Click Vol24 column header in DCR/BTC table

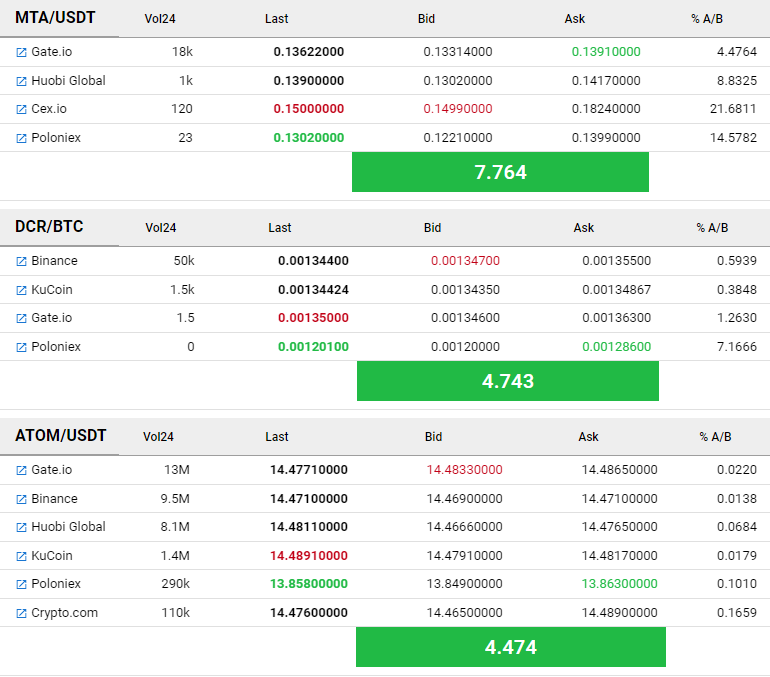(161, 228)
